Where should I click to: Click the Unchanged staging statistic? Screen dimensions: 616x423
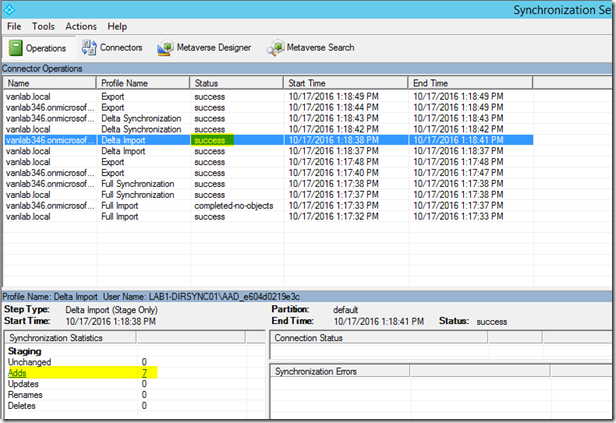pos(29,362)
